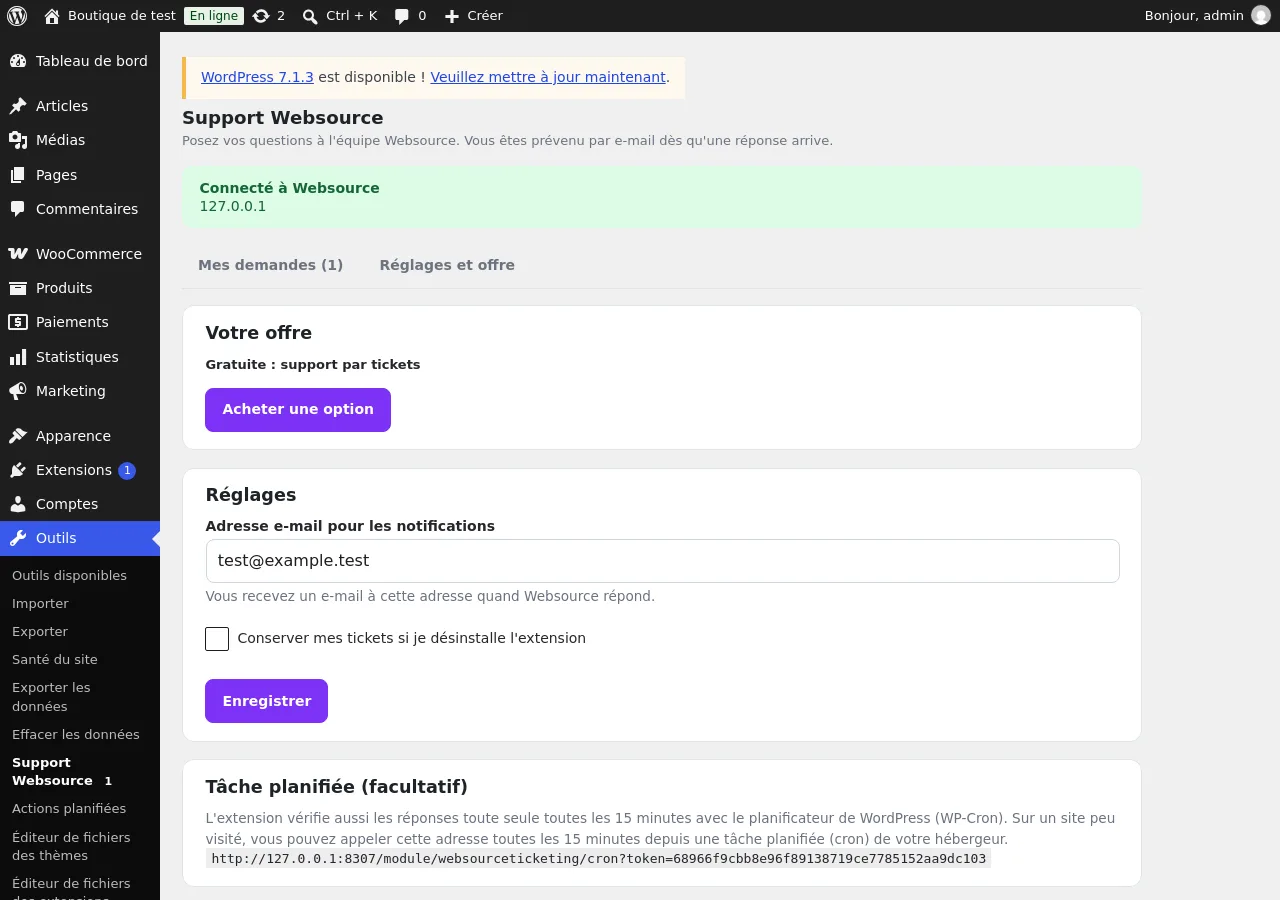Open Exporter submenu item
The height and width of the screenshot is (900, 1280).
pyautogui.click(x=40, y=632)
